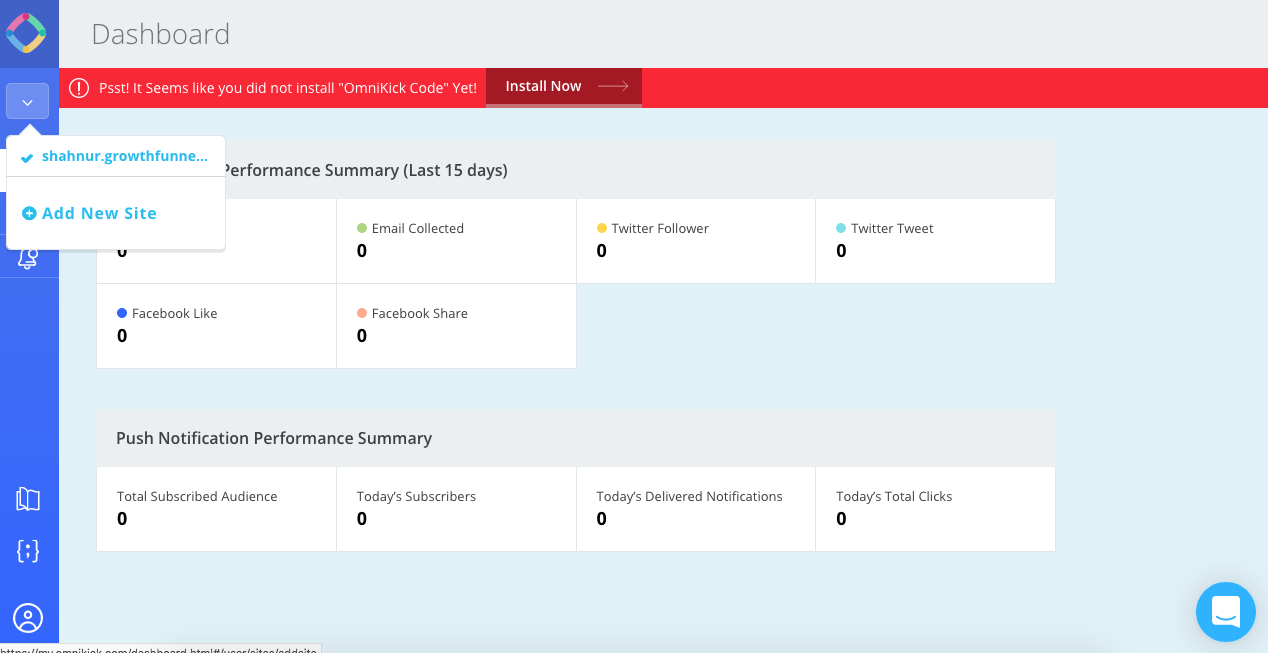Click the Facebook Like stat card
Image resolution: width=1268 pixels, height=653 pixels.
tap(216, 326)
